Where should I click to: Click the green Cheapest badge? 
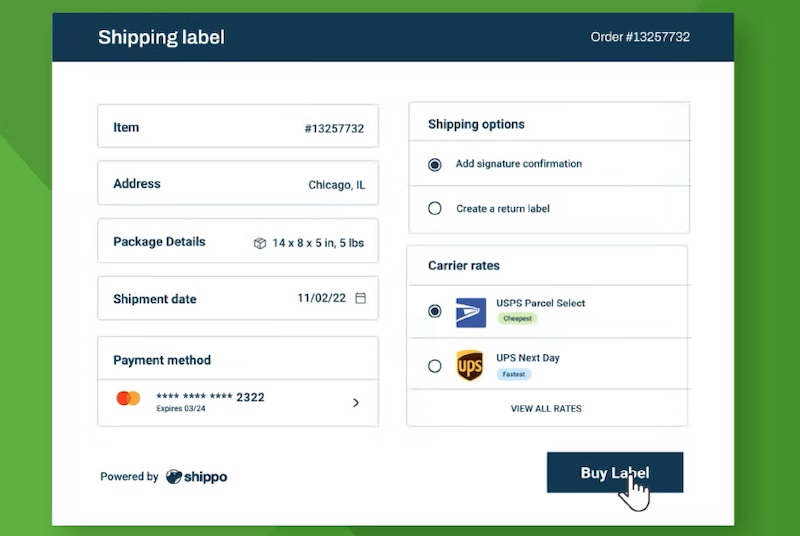click(x=517, y=319)
